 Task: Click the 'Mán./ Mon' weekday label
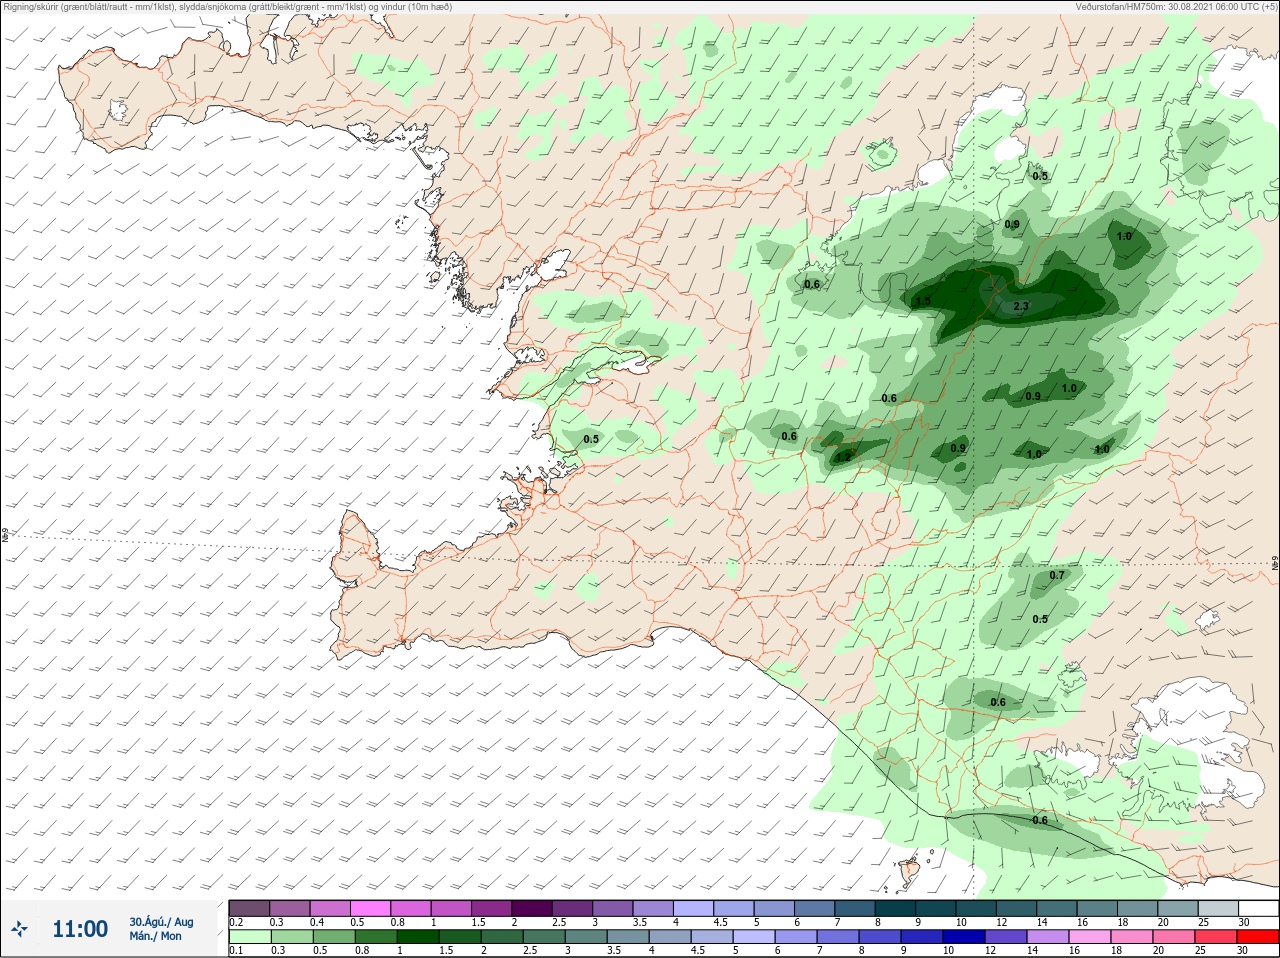point(156,937)
